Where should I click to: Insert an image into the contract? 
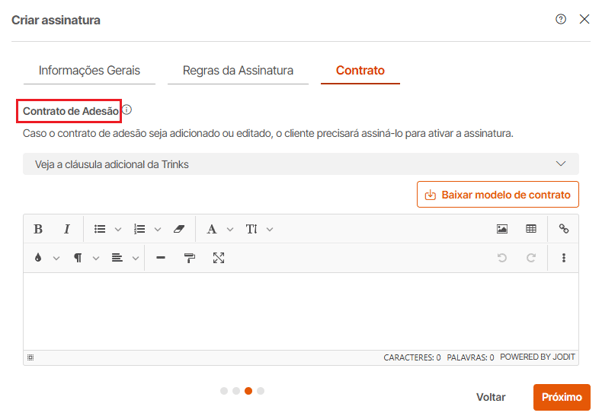point(502,229)
